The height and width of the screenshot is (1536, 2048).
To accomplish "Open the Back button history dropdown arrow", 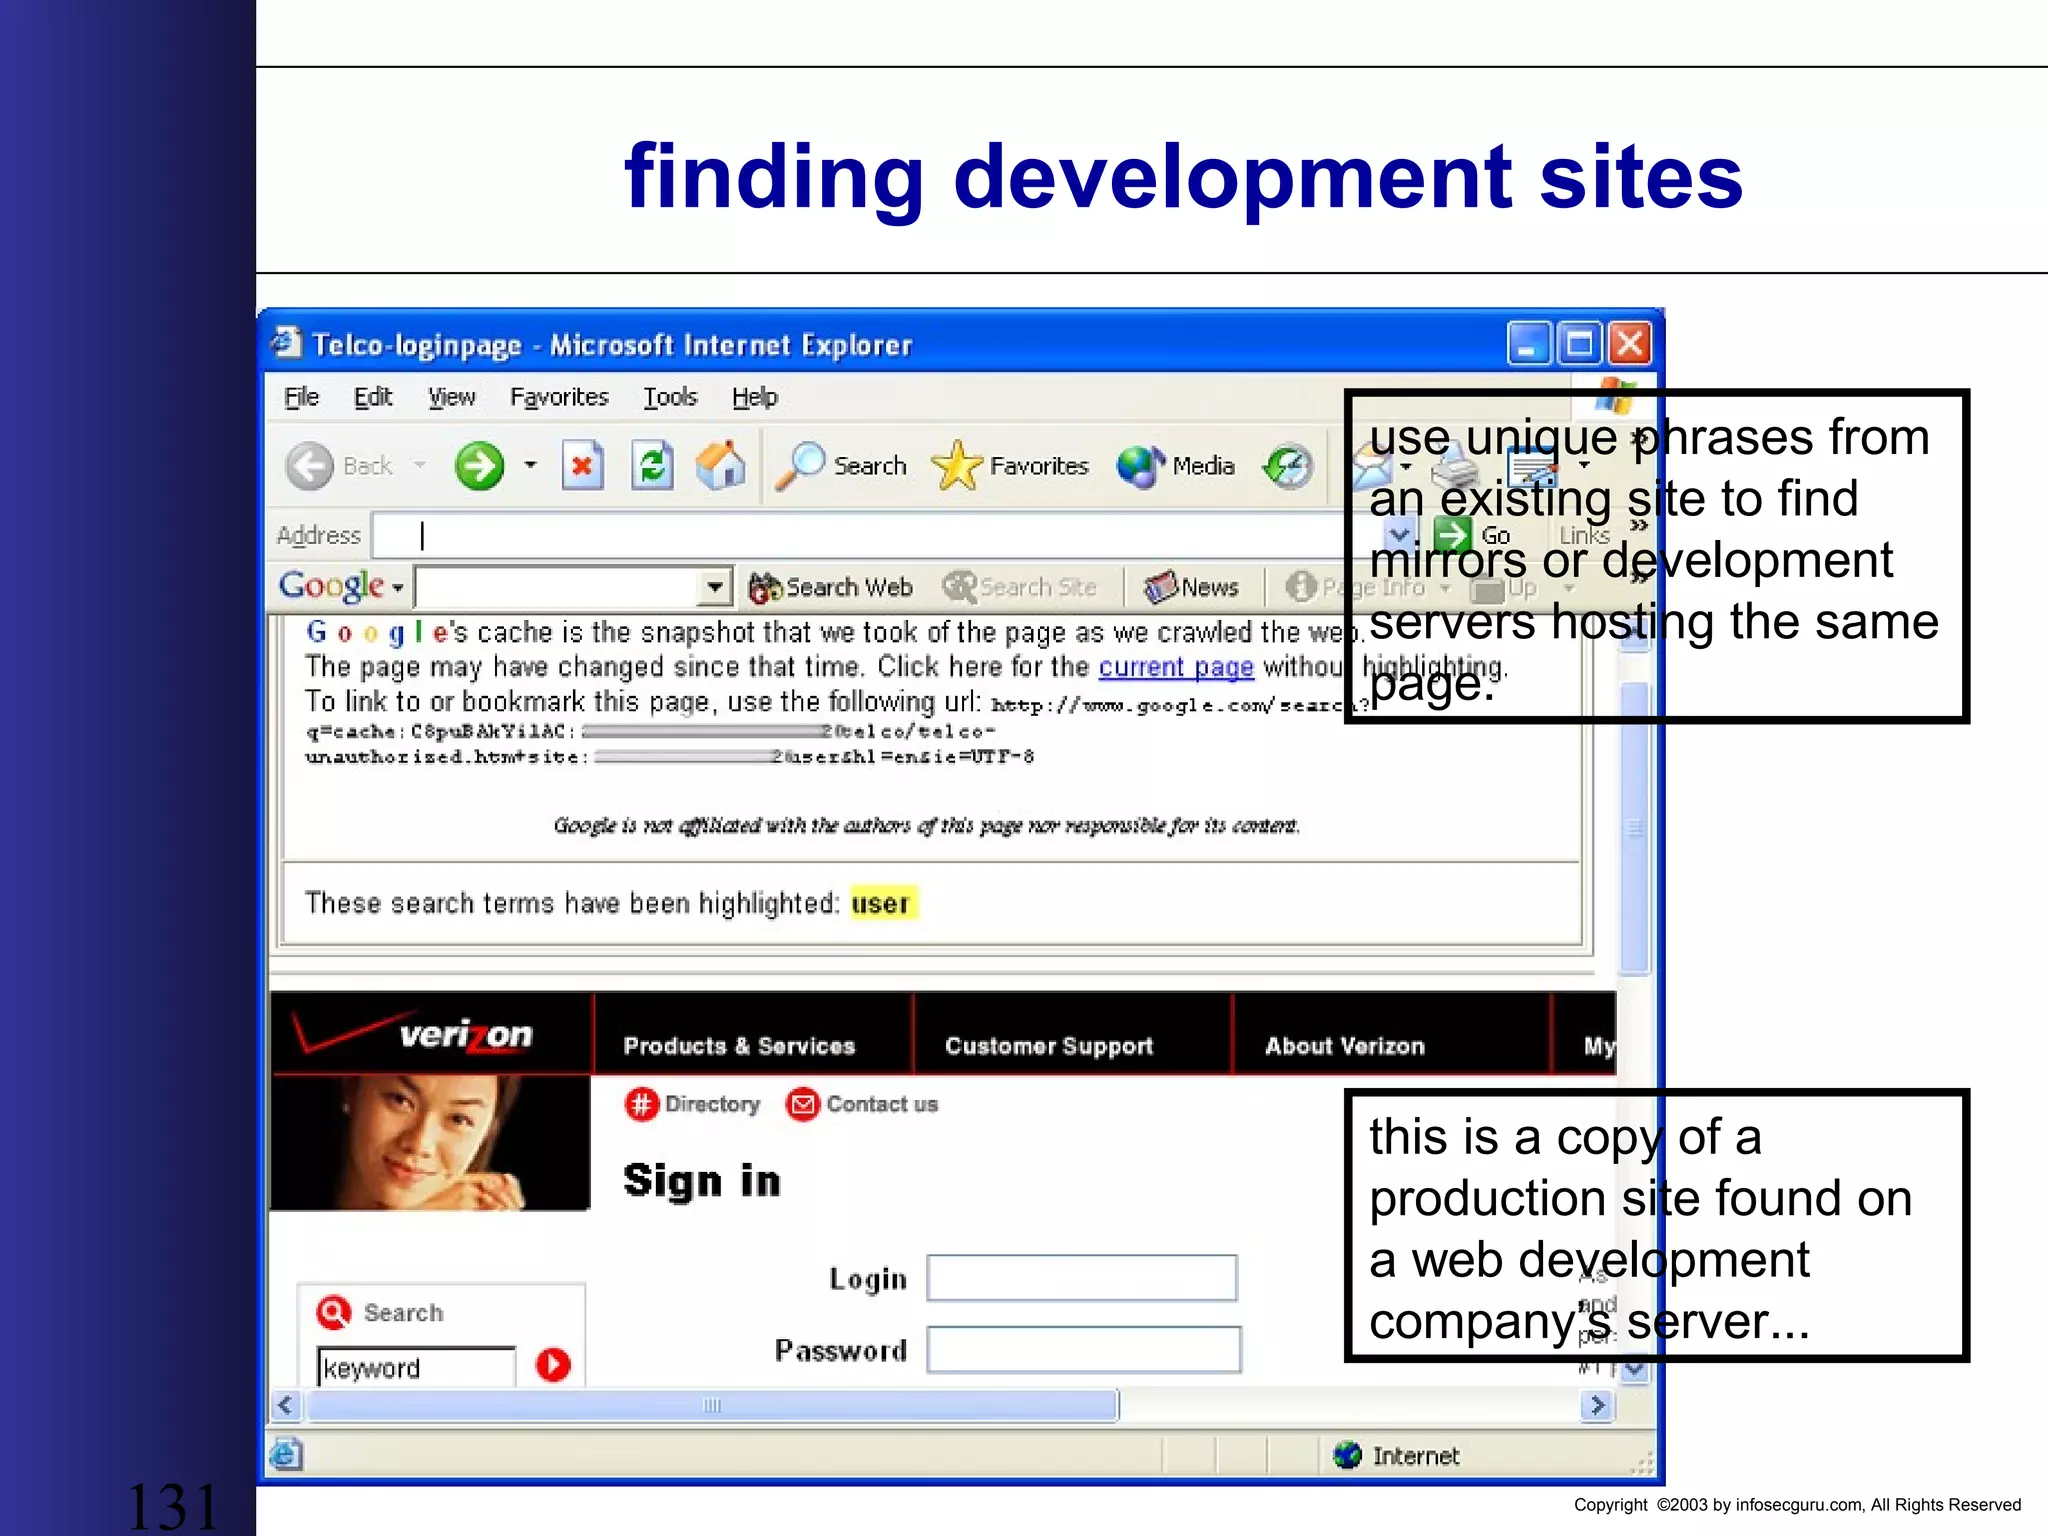I will 420,465.
